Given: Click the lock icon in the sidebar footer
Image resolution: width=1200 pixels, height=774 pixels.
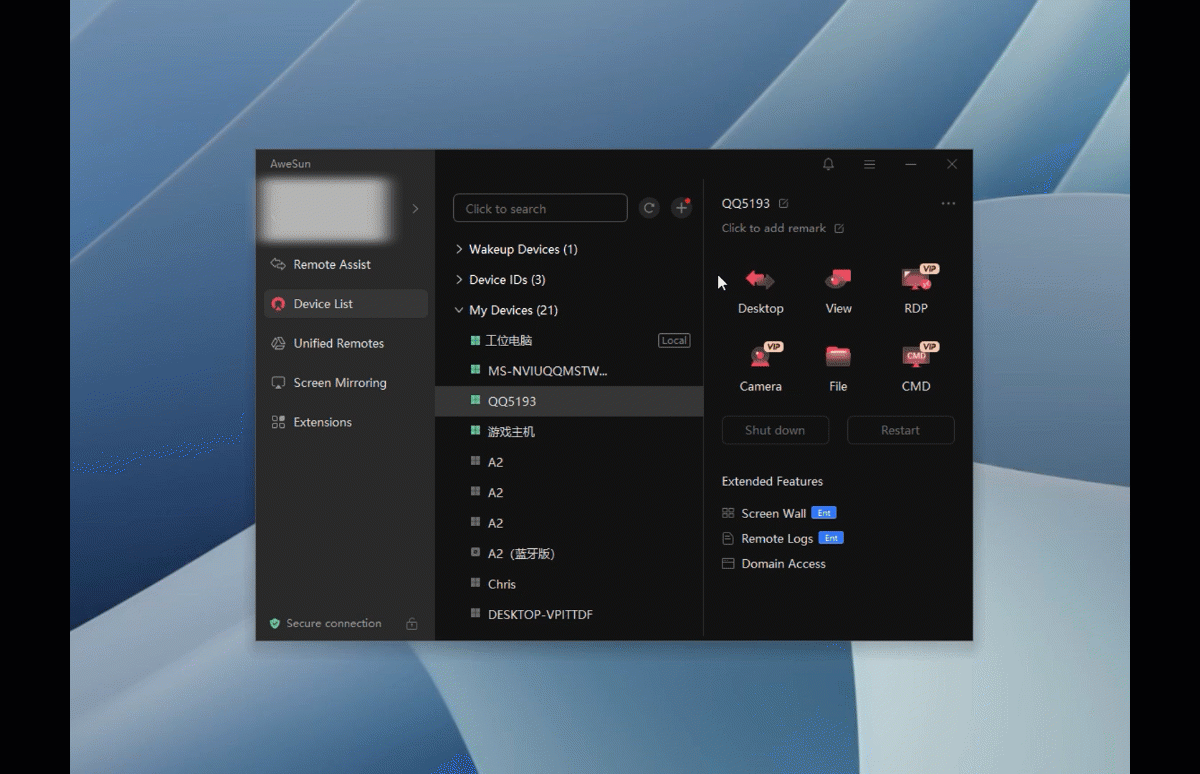Looking at the screenshot, I should coord(411,624).
